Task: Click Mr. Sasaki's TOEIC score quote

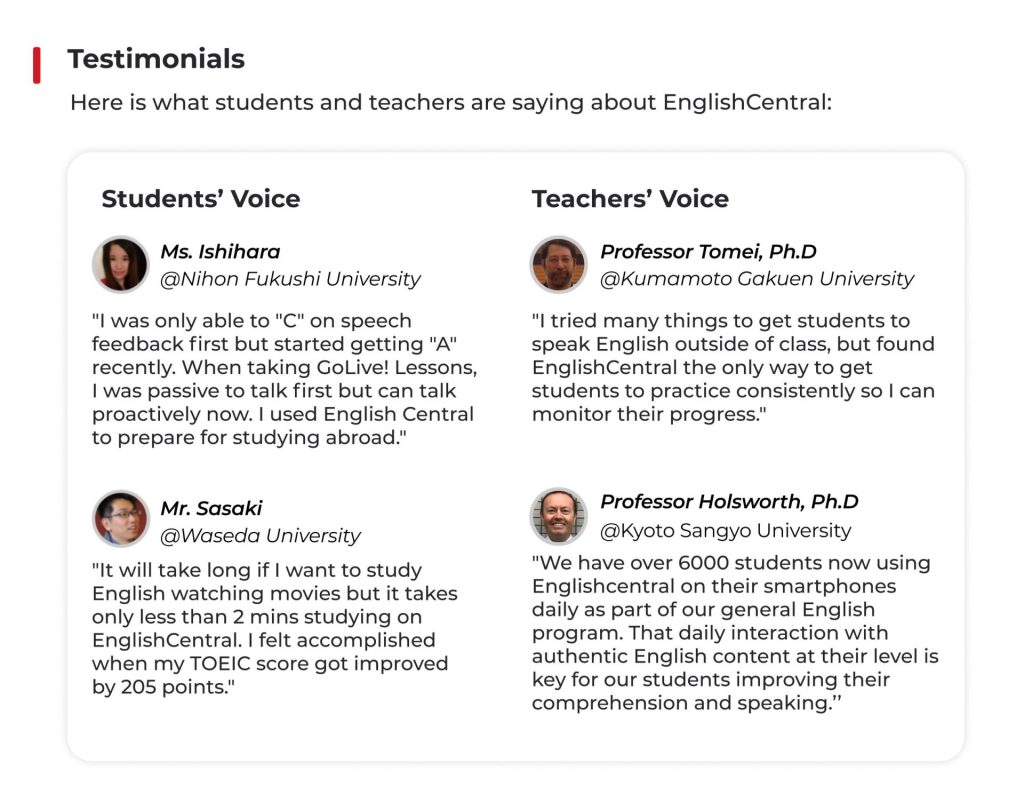Action: pyautogui.click(x=274, y=628)
